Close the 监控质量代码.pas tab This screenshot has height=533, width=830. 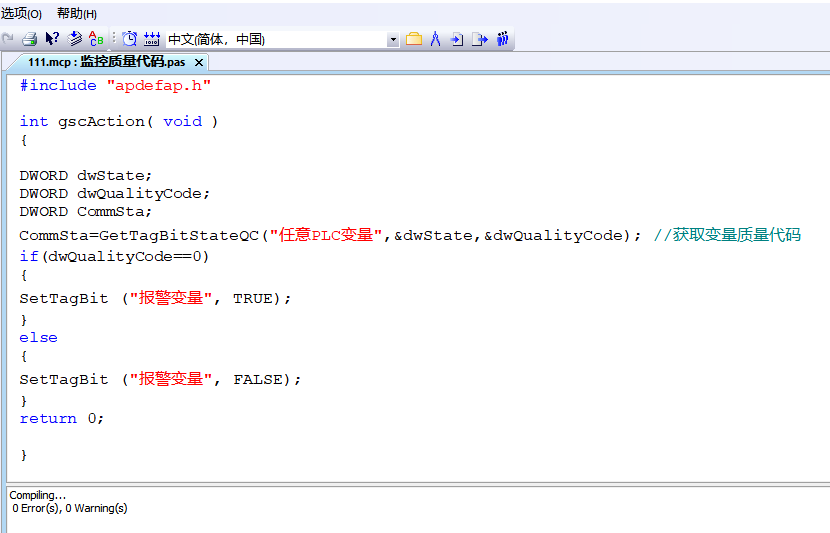pos(199,62)
